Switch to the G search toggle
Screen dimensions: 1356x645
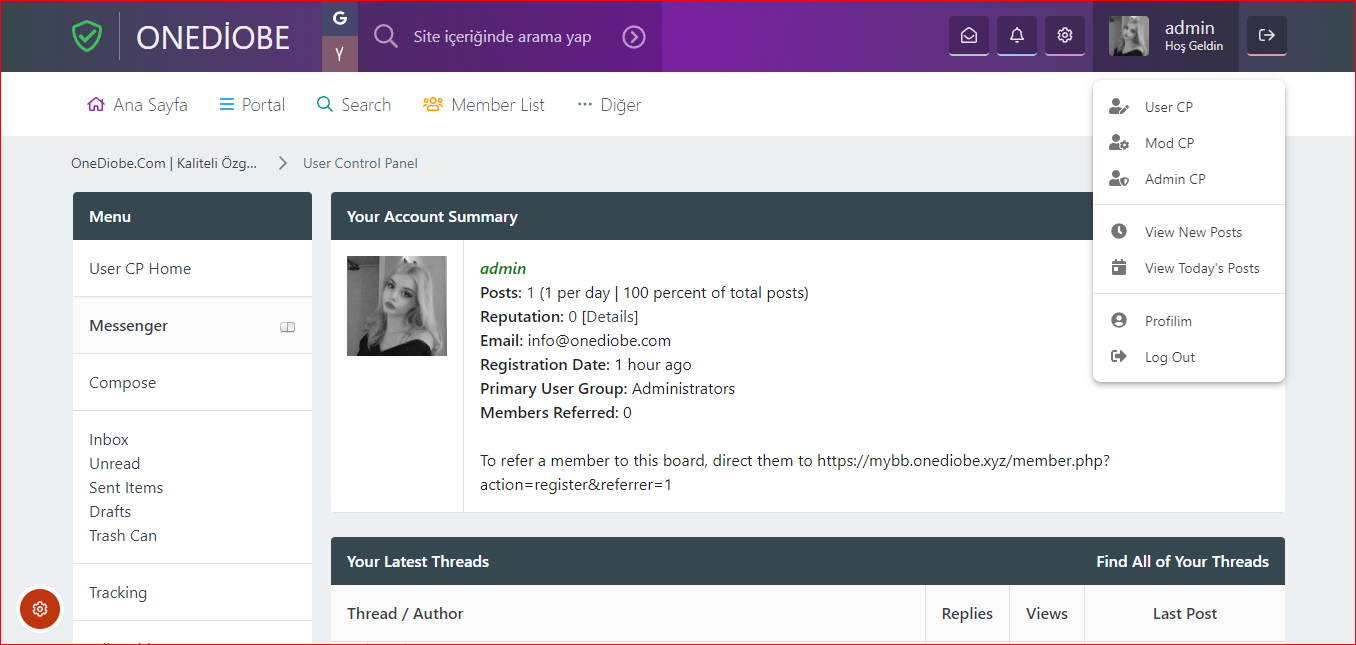tap(340, 18)
